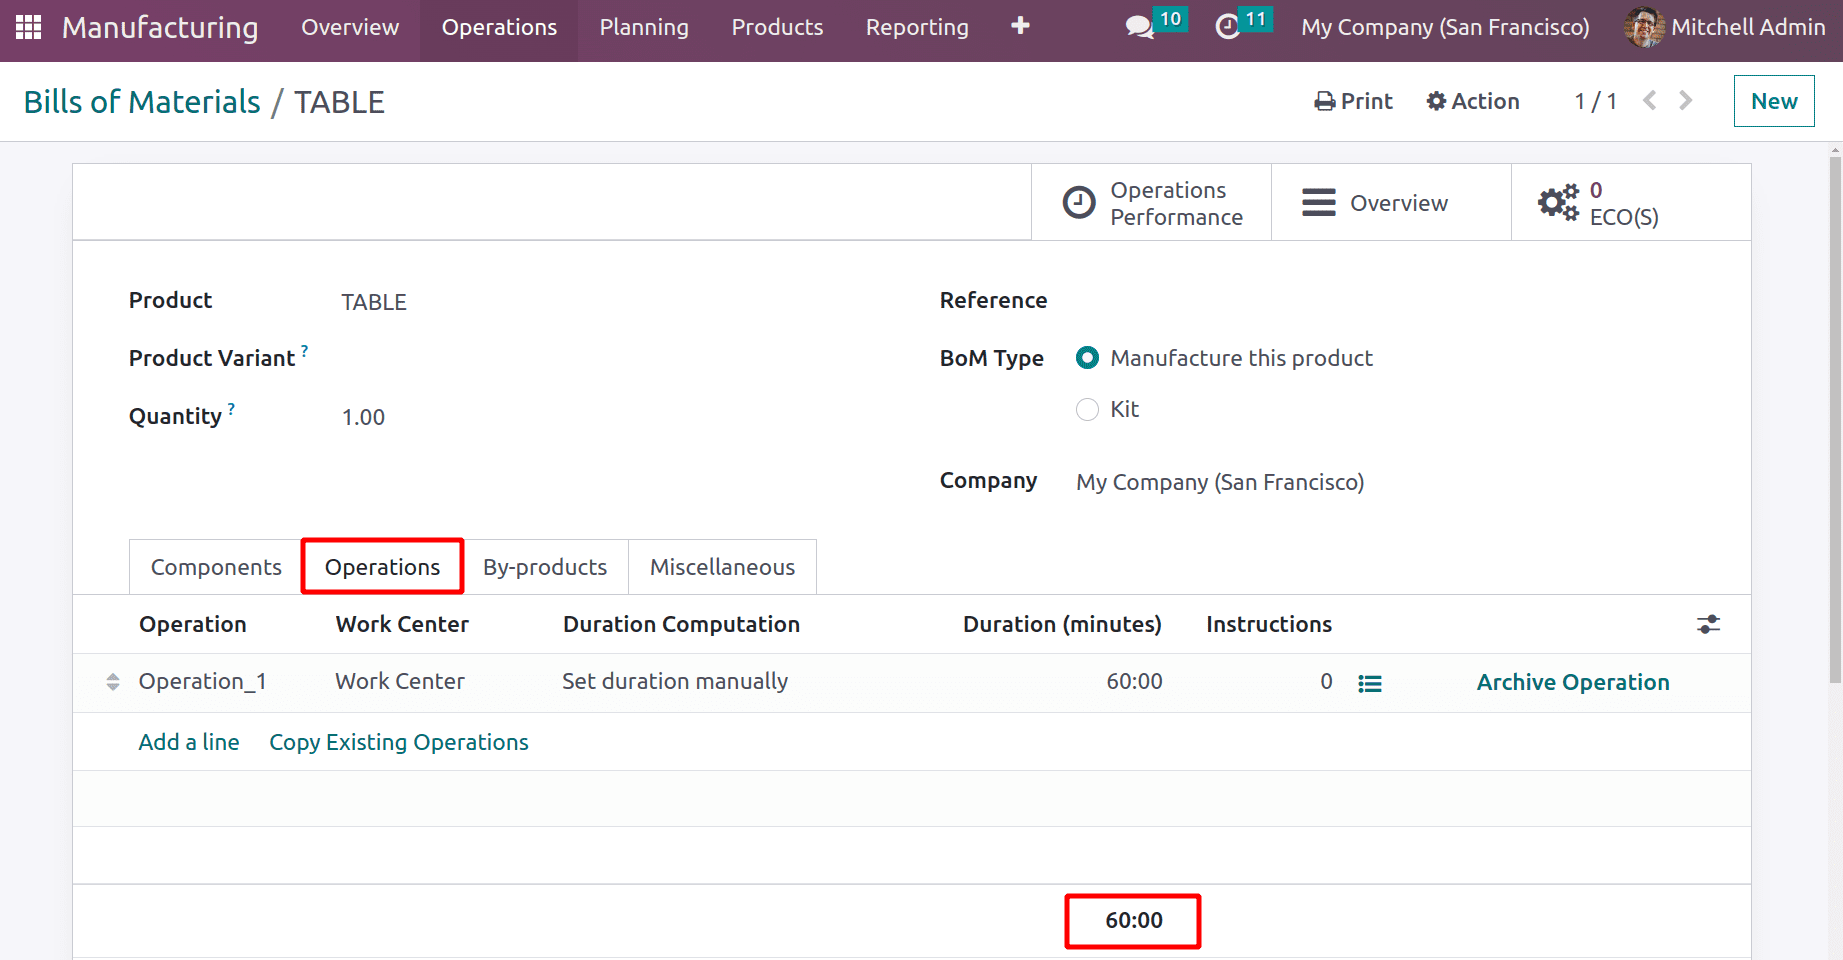Open Operation_1 instructions list icon
This screenshot has height=960, width=1843.
pos(1369,683)
